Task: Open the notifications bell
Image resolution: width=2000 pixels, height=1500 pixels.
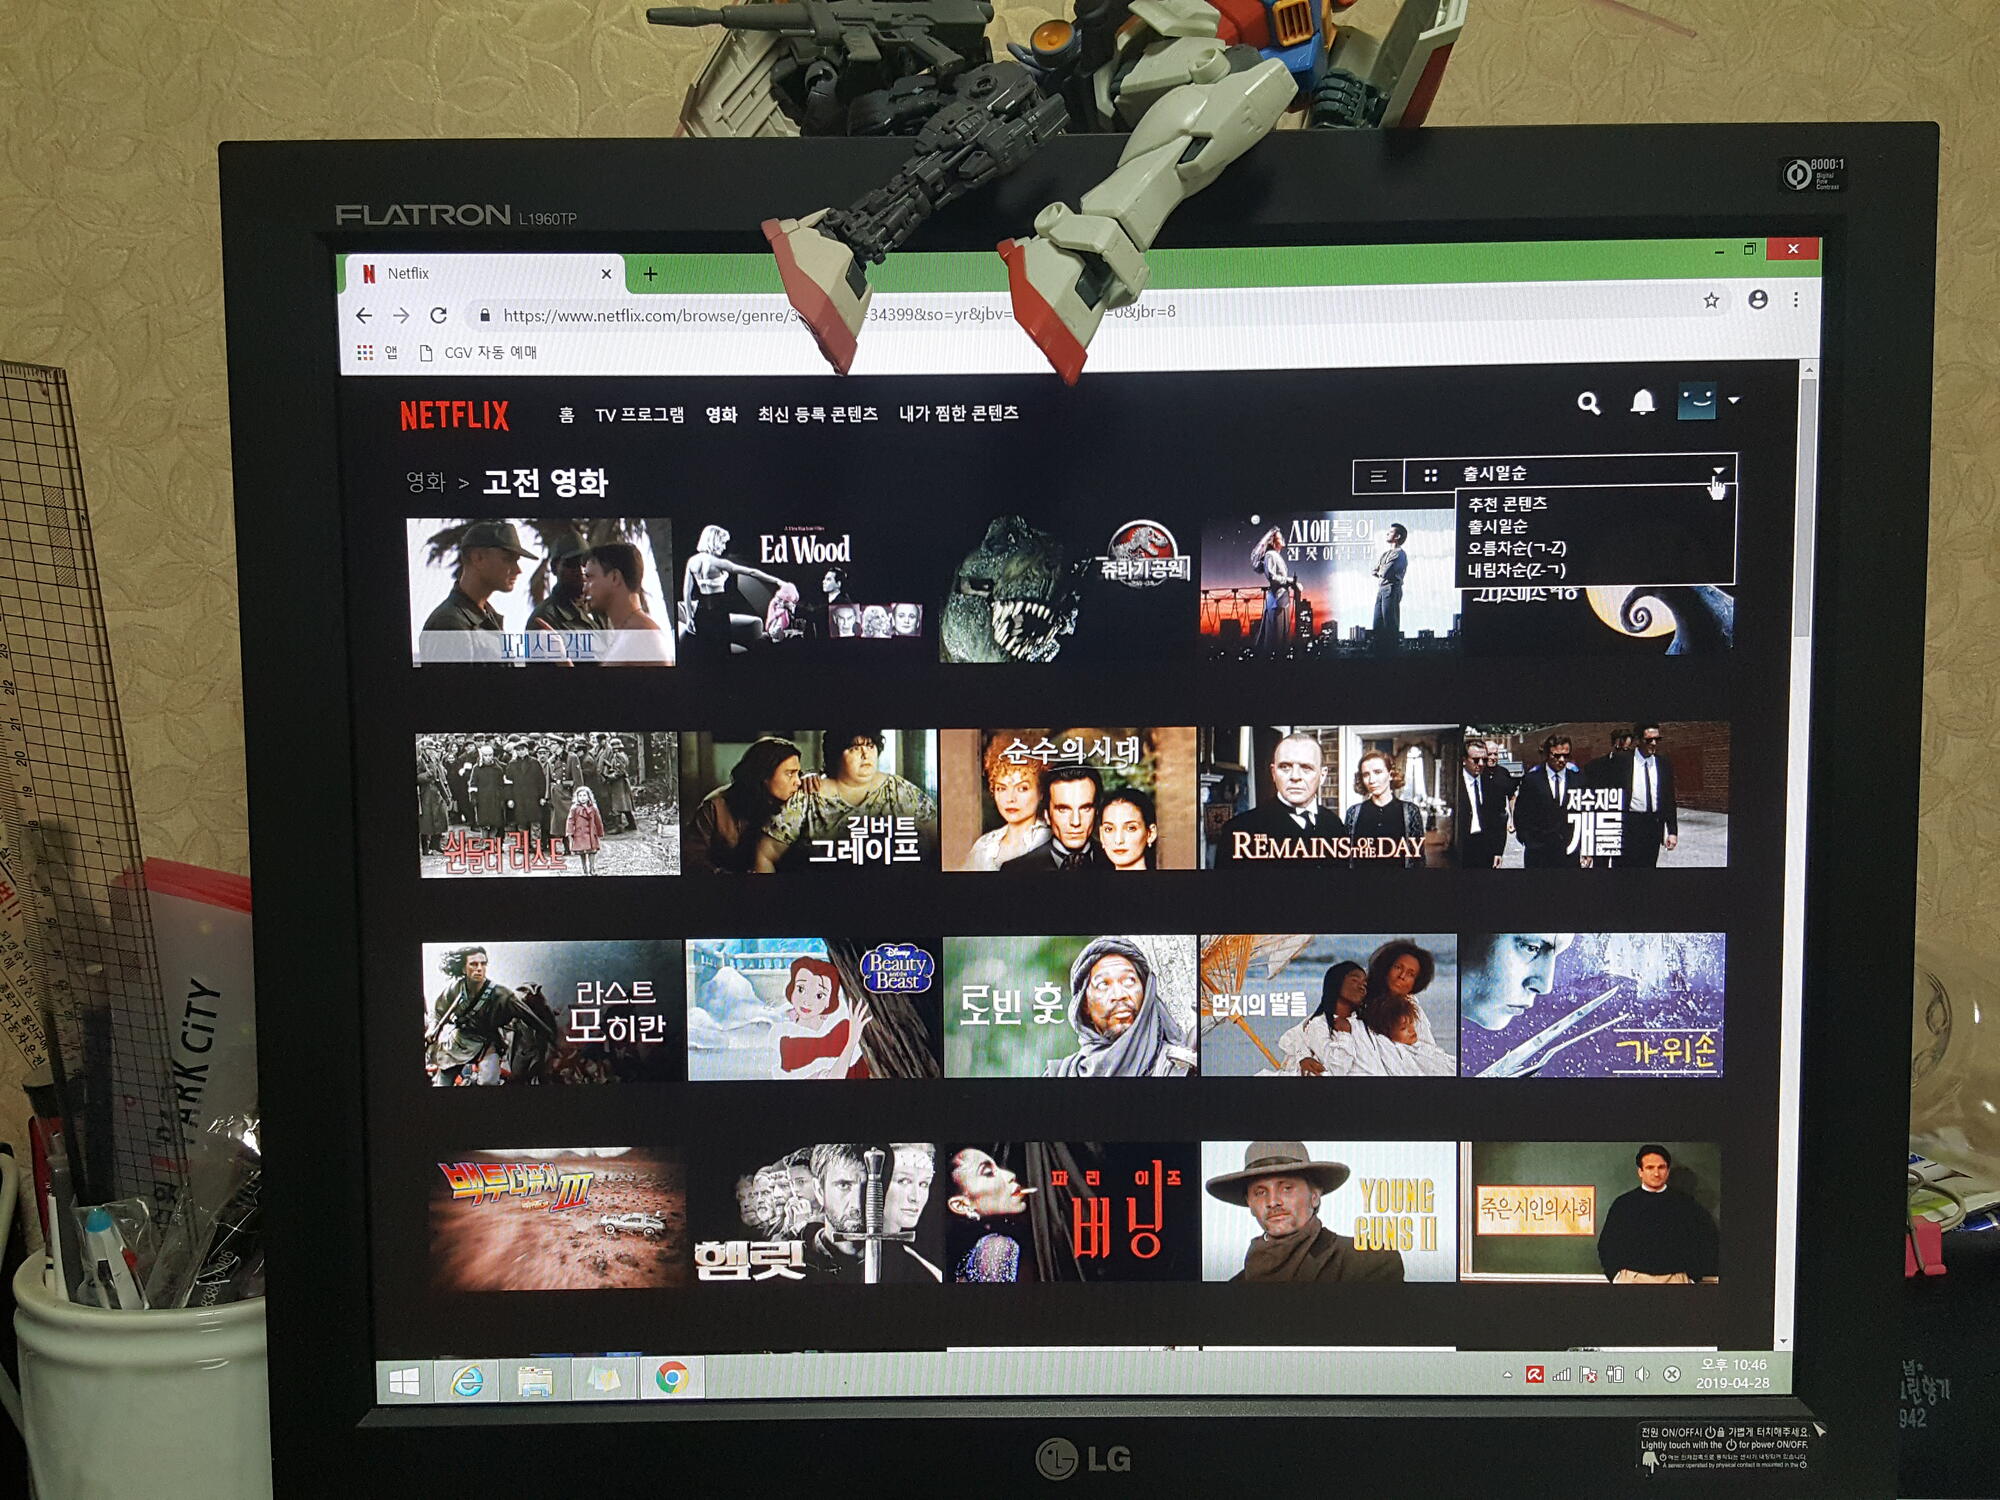Action: (x=1642, y=402)
